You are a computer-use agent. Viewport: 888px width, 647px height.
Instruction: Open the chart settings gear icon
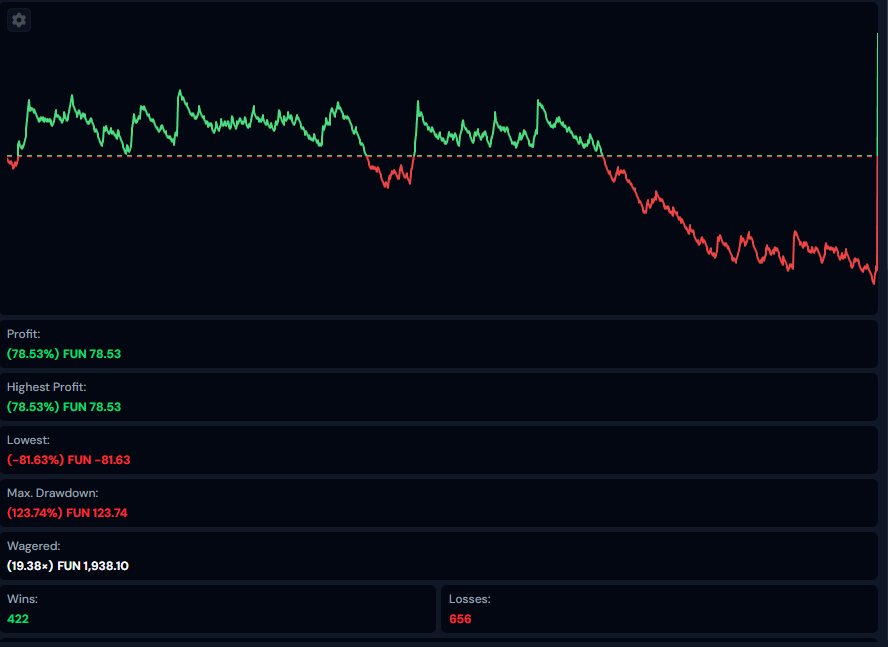[x=19, y=20]
